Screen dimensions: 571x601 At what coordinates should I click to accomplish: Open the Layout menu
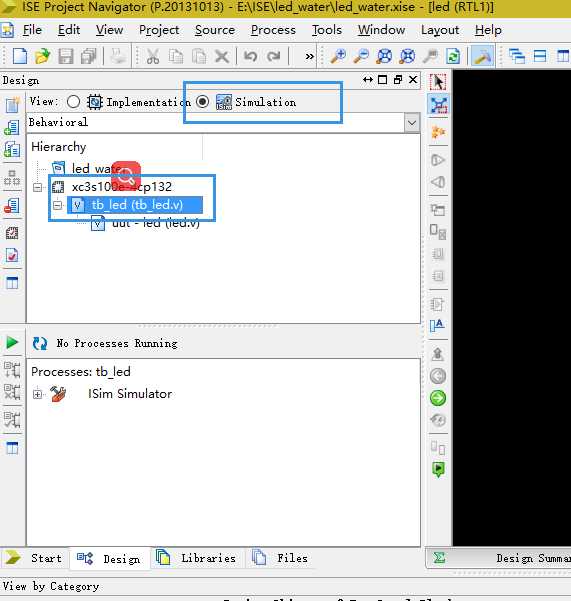[440, 30]
